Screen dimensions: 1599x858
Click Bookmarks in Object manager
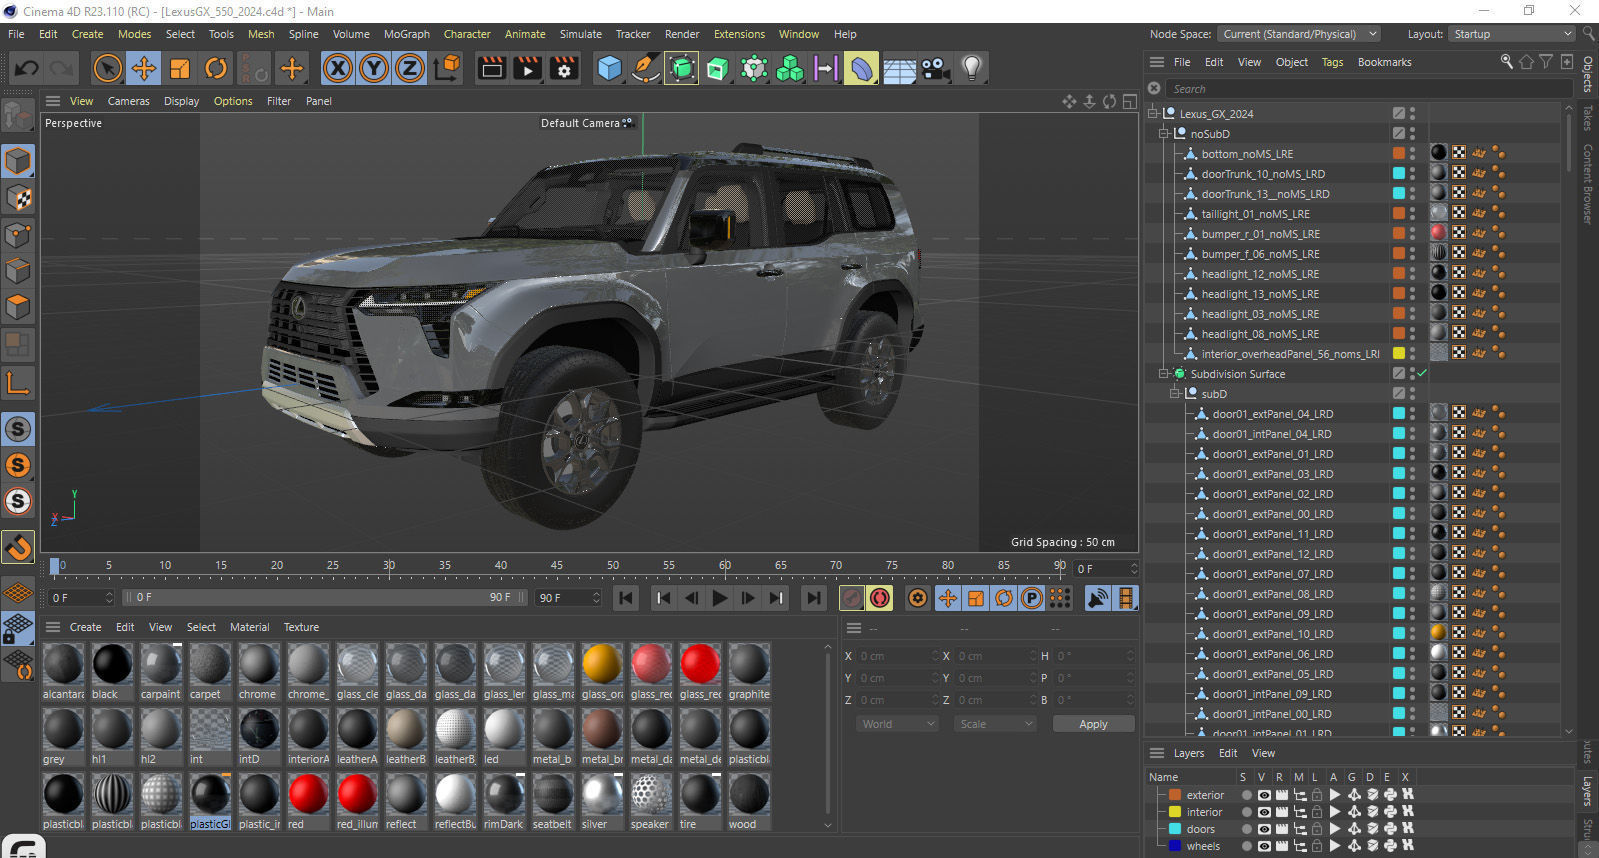coord(1384,62)
